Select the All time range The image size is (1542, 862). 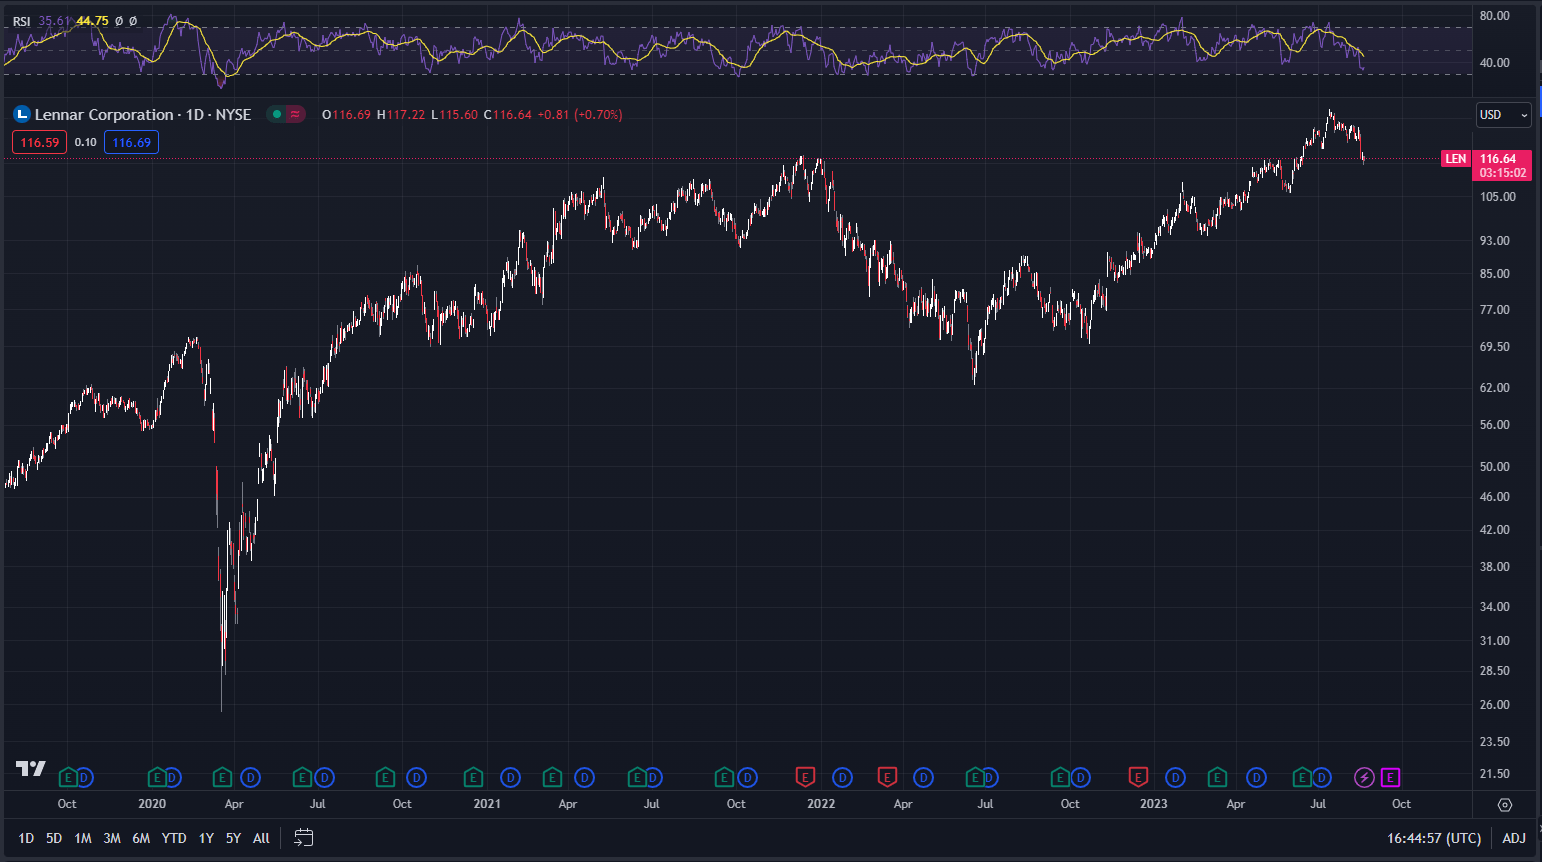(261, 838)
